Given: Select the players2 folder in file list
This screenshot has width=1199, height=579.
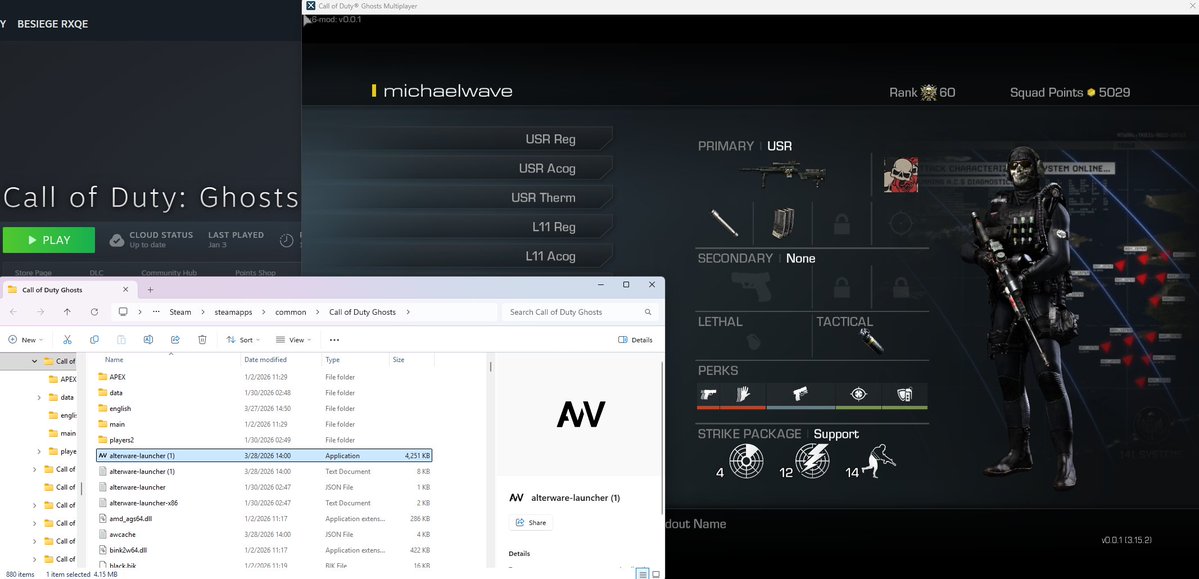Looking at the screenshot, I should [x=265, y=440].
